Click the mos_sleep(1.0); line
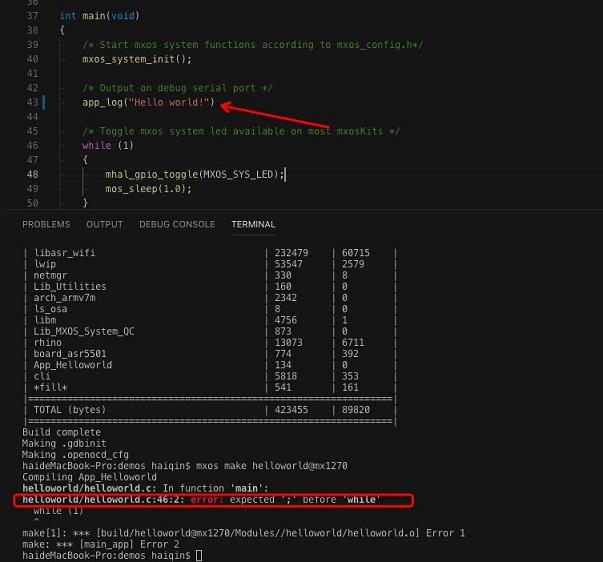This screenshot has height=562, width=603. point(148,189)
